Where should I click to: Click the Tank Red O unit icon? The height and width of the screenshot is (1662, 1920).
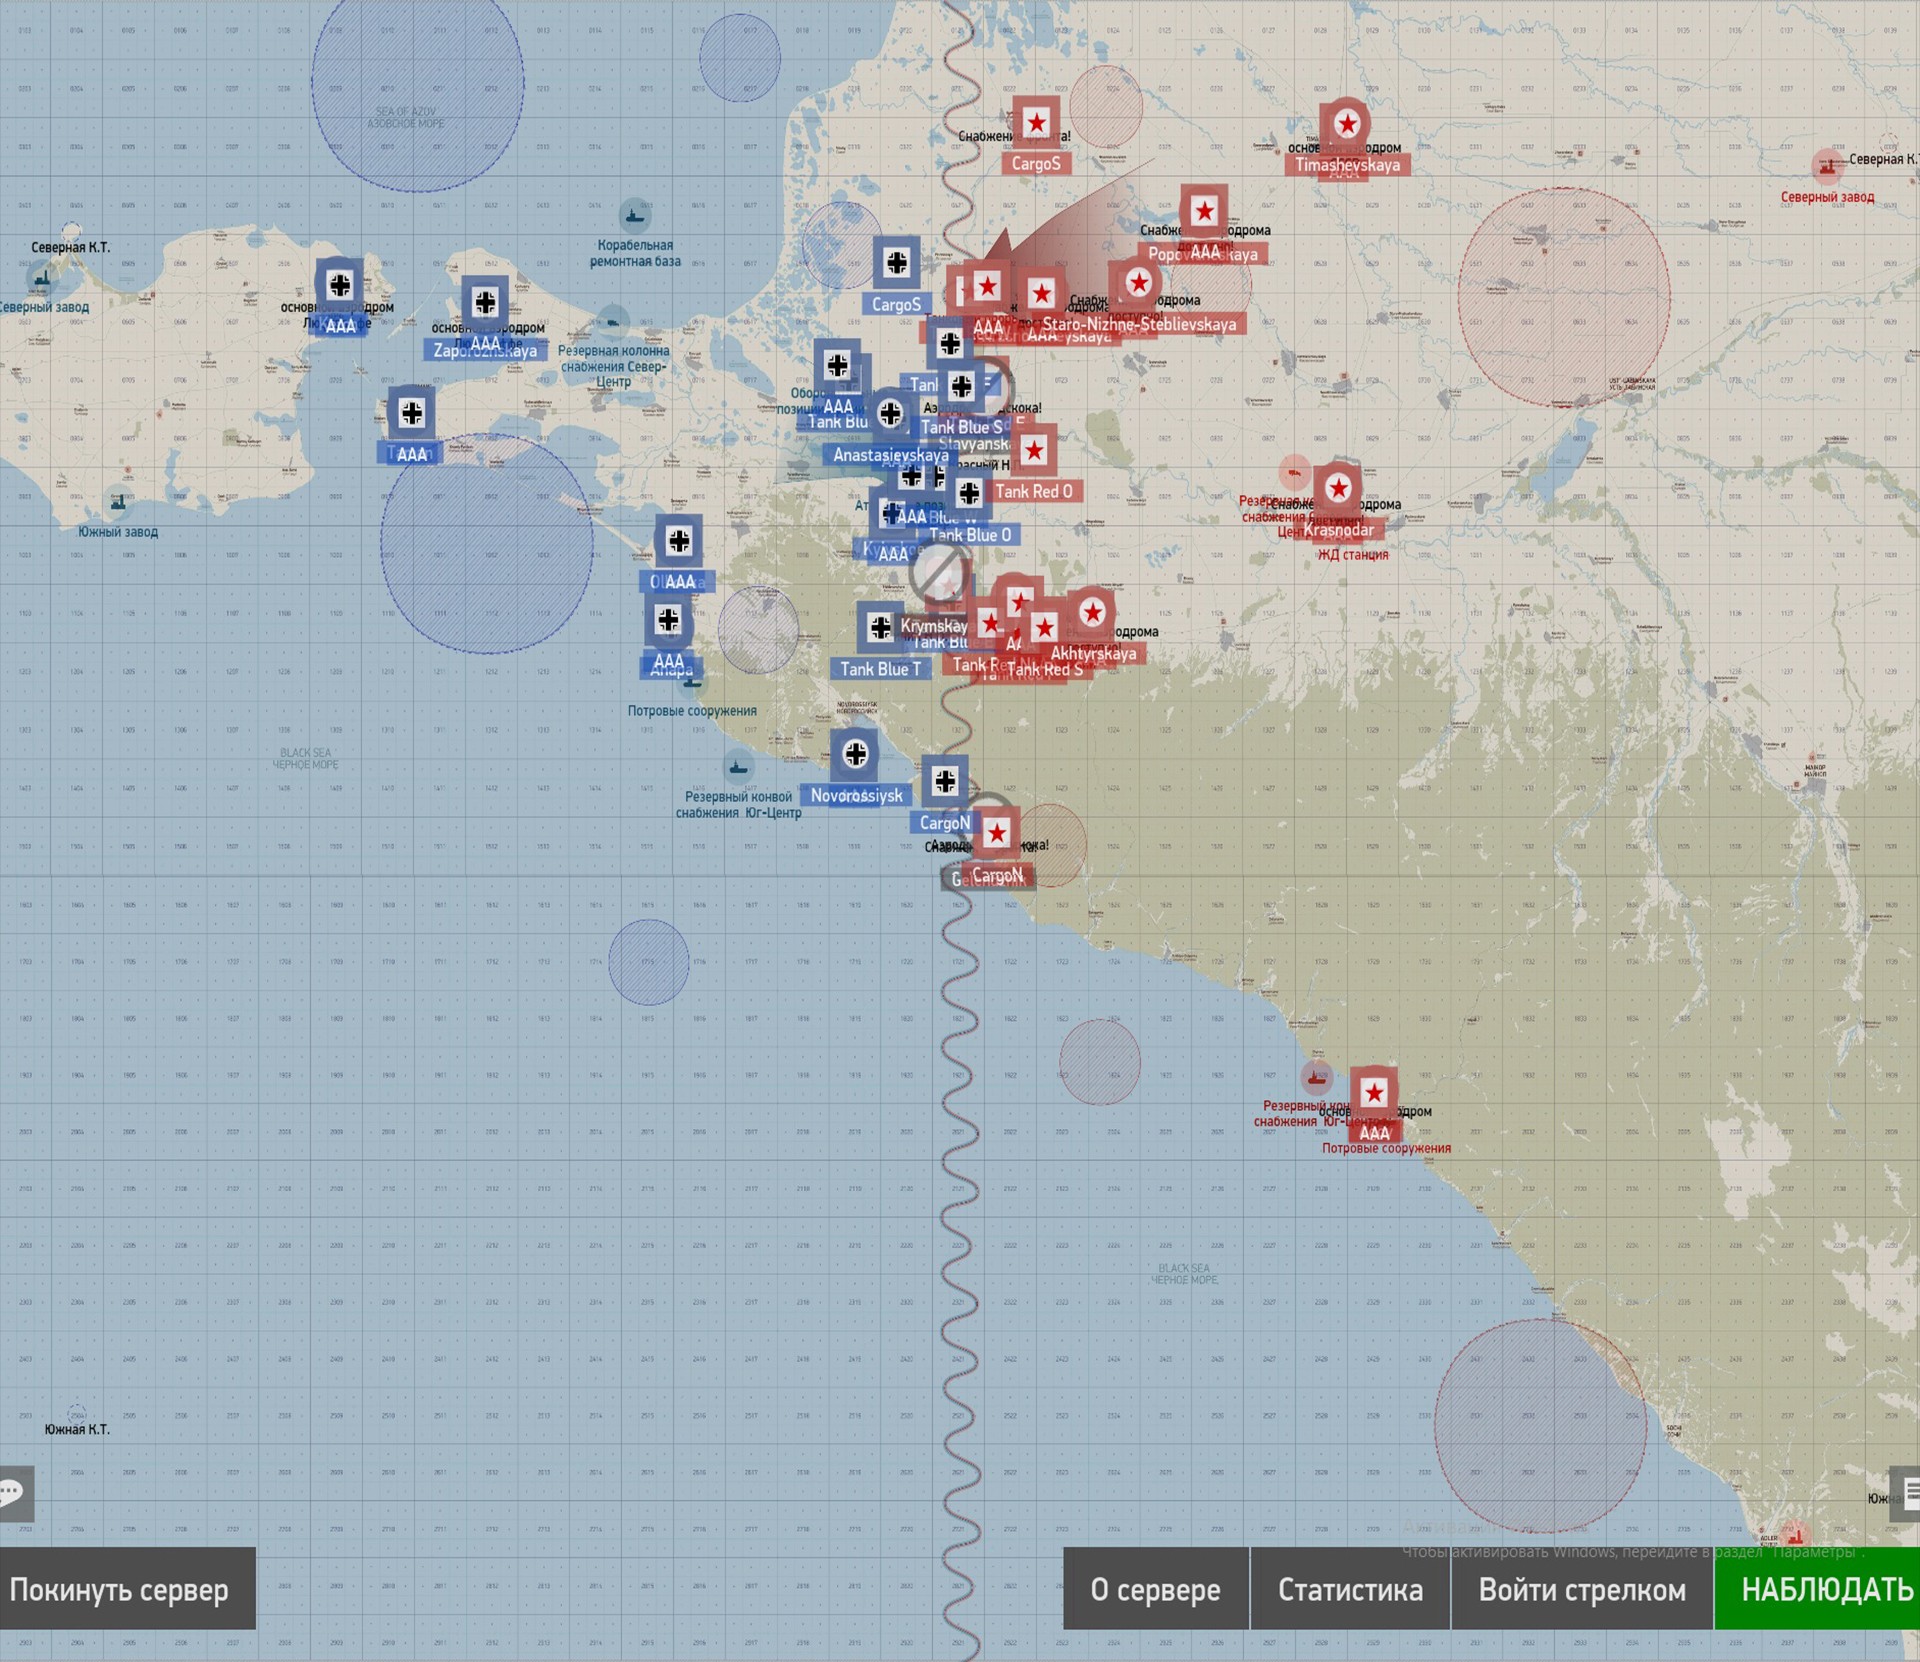(1034, 450)
